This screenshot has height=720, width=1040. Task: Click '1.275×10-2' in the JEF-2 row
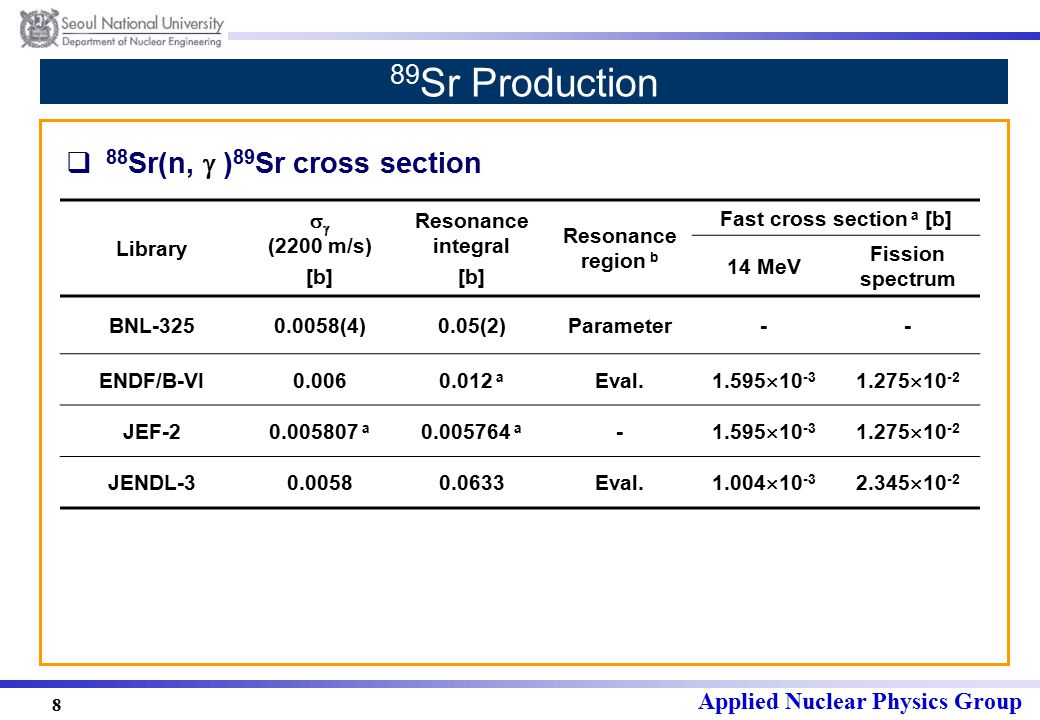[x=907, y=432]
